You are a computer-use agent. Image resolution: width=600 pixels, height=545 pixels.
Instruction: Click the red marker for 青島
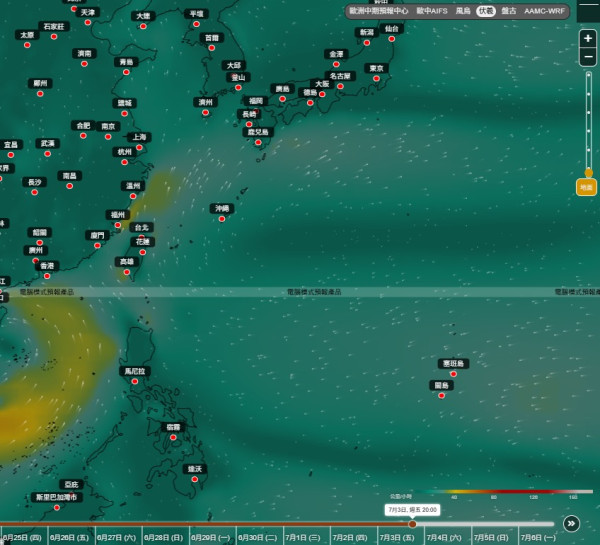[x=126, y=72]
